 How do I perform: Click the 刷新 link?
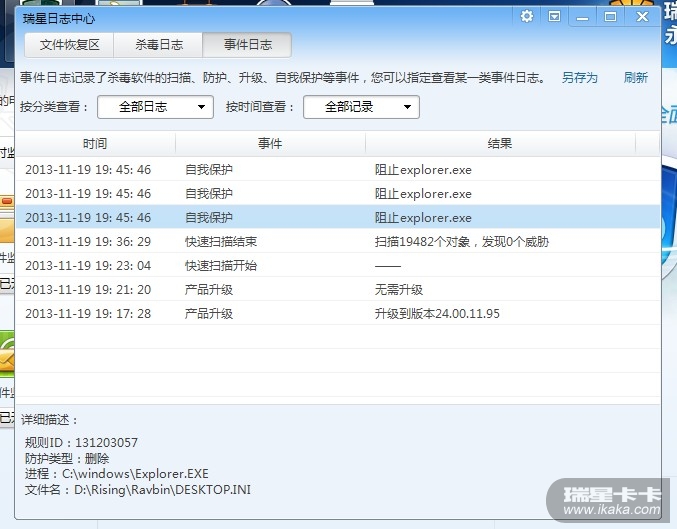click(x=636, y=78)
